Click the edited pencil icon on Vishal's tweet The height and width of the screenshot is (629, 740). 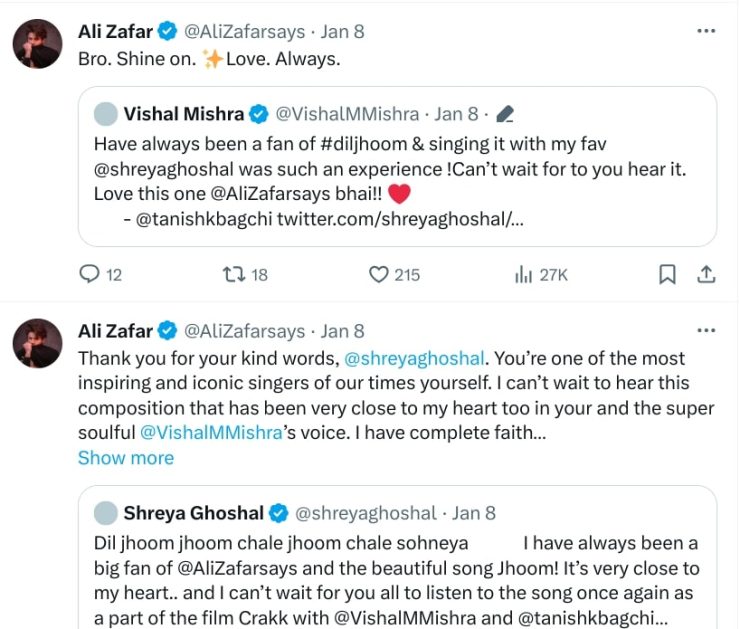click(505, 114)
